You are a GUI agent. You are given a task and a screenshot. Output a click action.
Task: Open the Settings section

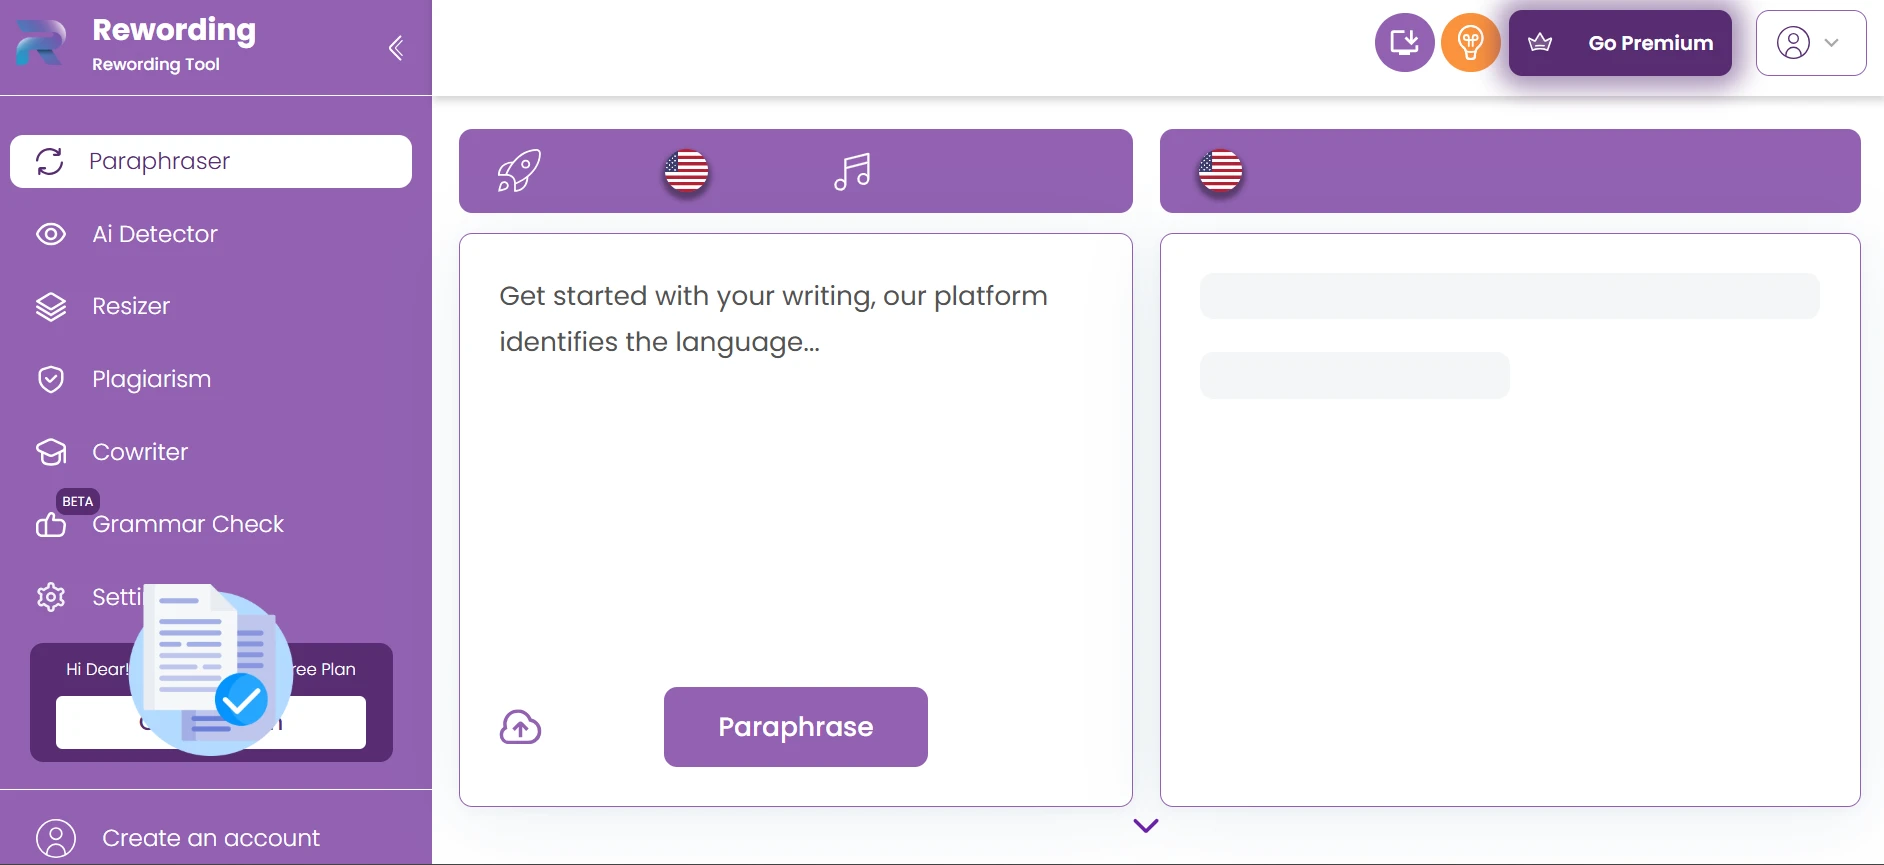pyautogui.click(x=120, y=597)
